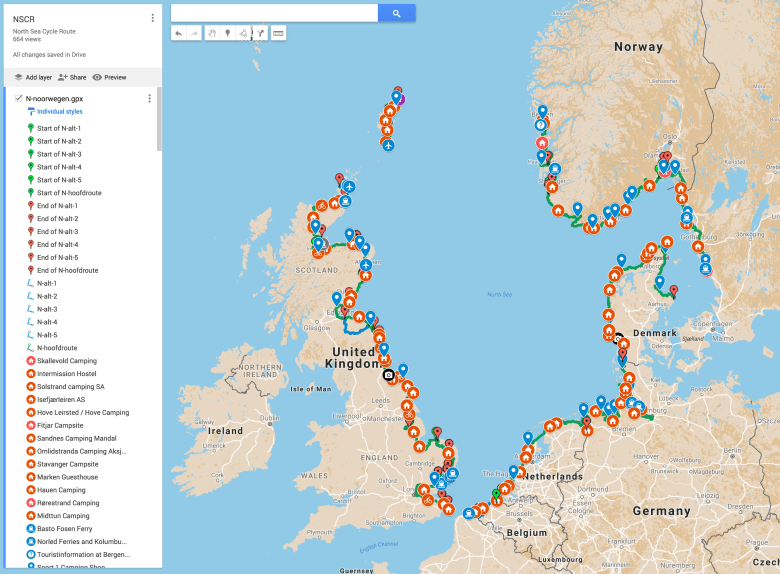
Task: Select the Draw a line tool
Action: 244,33
